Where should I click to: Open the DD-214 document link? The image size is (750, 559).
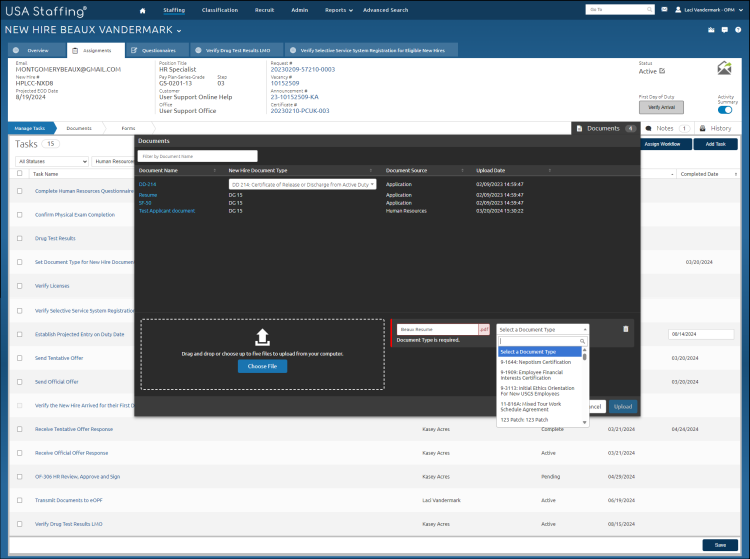click(147, 184)
